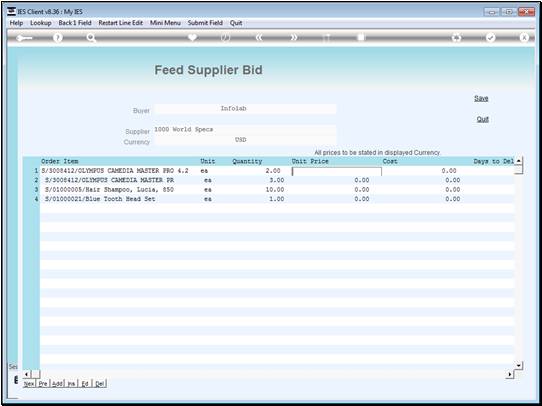The width and height of the screenshot is (542, 406).
Task: Open the Lookup menu
Action: point(41,23)
